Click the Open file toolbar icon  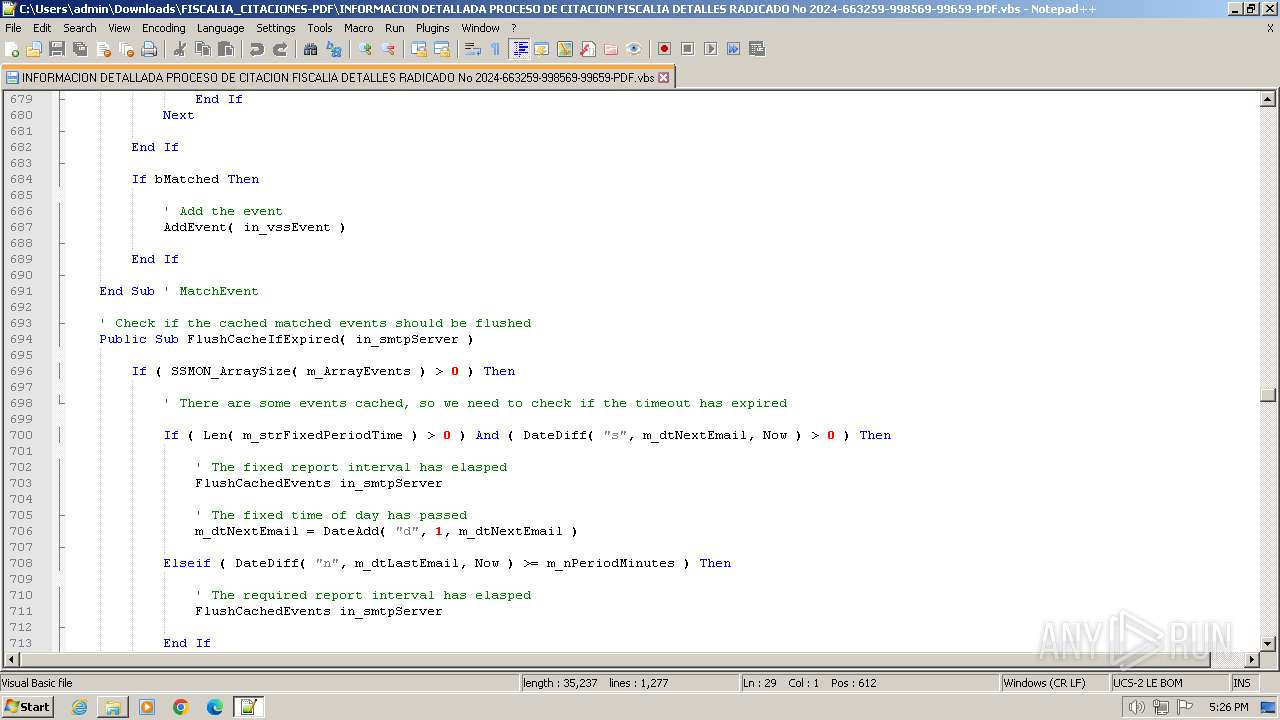(x=34, y=49)
